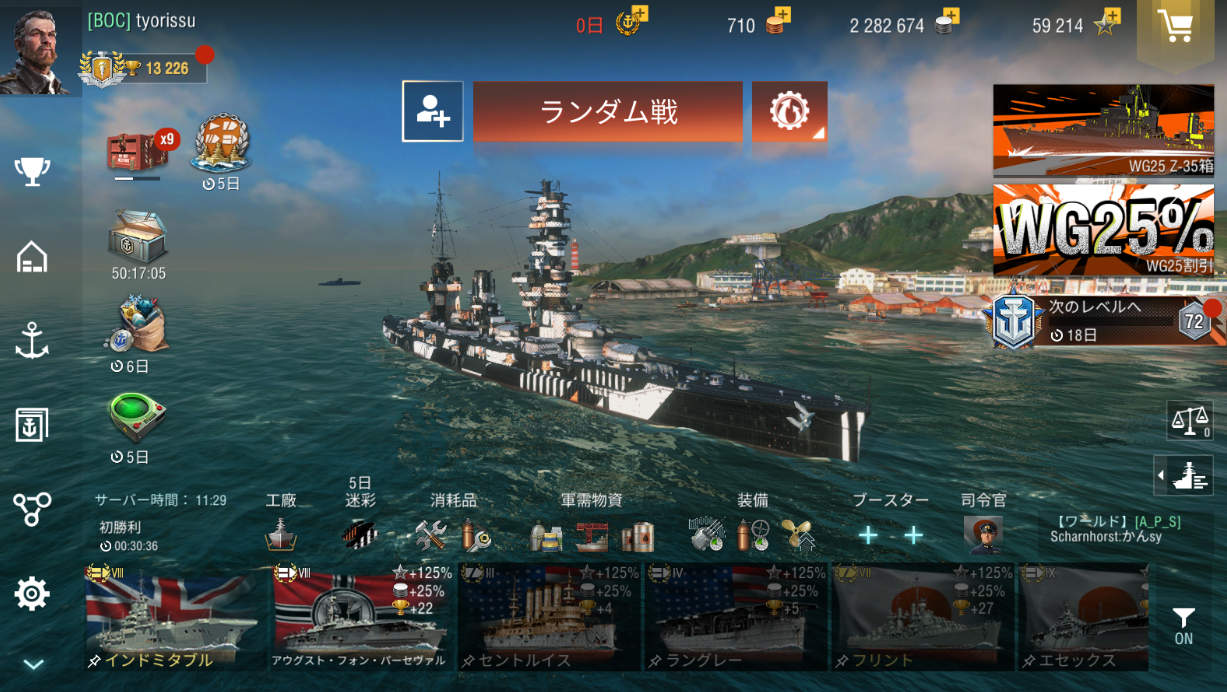Select the インドミタブル ship card
Image resolution: width=1227 pixels, height=692 pixels.
click(171, 616)
